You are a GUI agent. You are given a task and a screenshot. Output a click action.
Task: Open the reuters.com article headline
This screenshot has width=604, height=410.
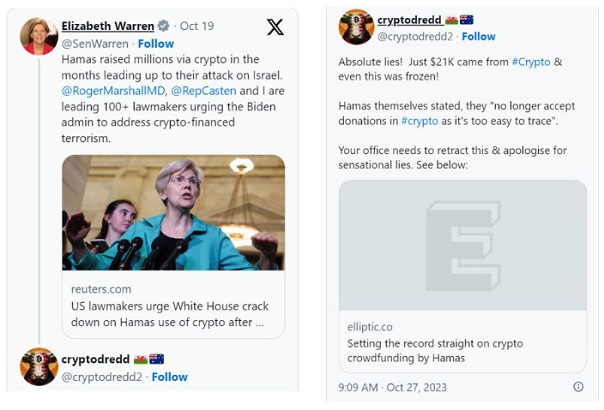[x=169, y=314]
